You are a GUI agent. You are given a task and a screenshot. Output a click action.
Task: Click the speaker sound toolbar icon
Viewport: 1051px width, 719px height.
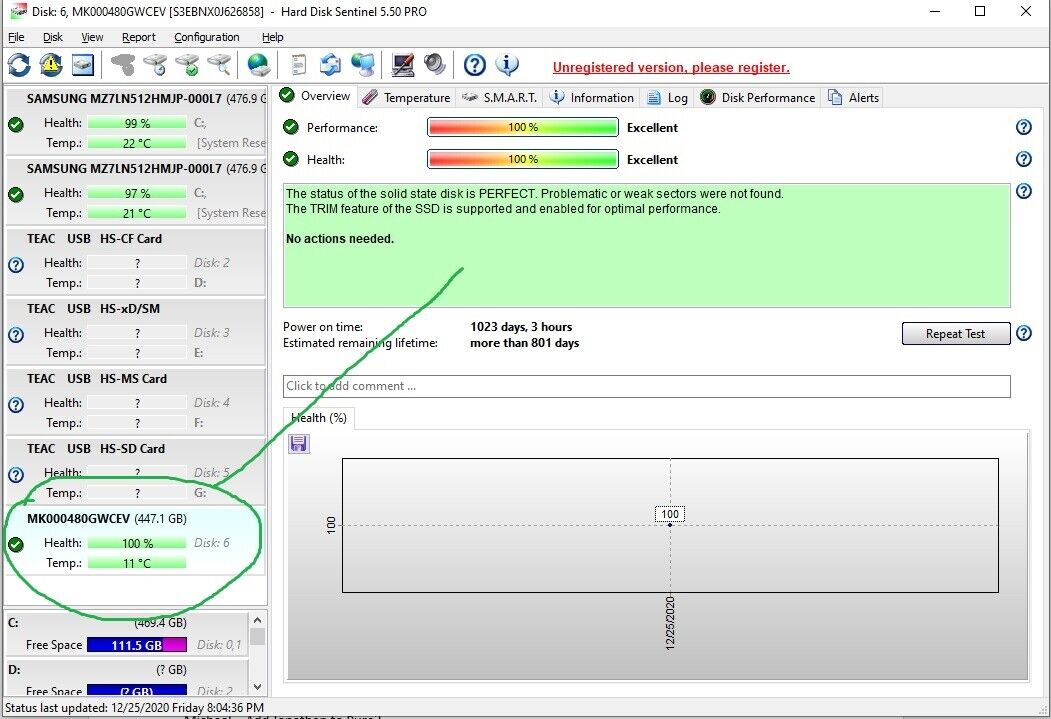pyautogui.click(x=434, y=66)
